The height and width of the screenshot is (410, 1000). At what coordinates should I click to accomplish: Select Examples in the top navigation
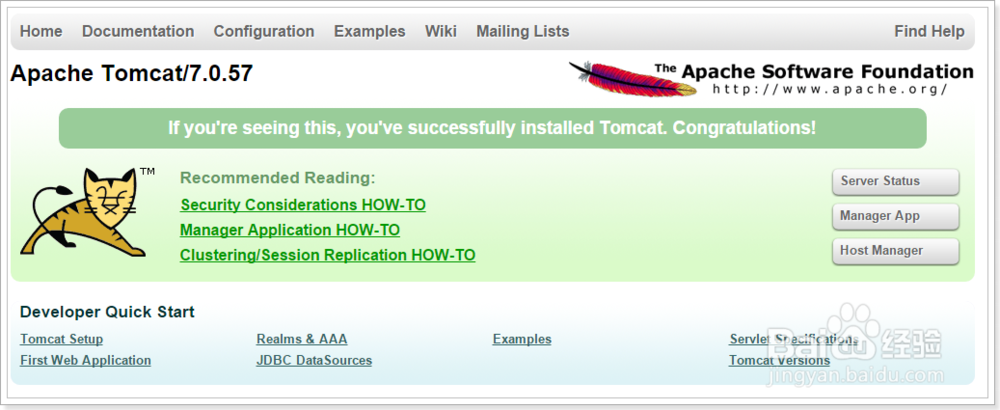(370, 31)
